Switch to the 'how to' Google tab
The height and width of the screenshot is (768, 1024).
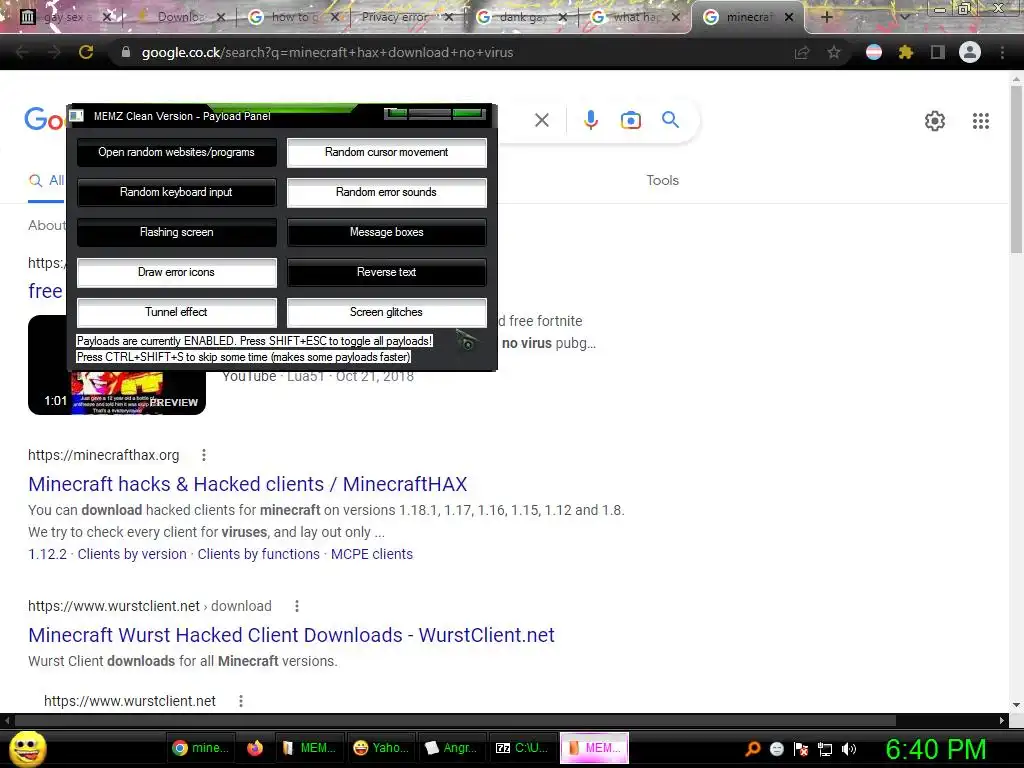click(295, 17)
